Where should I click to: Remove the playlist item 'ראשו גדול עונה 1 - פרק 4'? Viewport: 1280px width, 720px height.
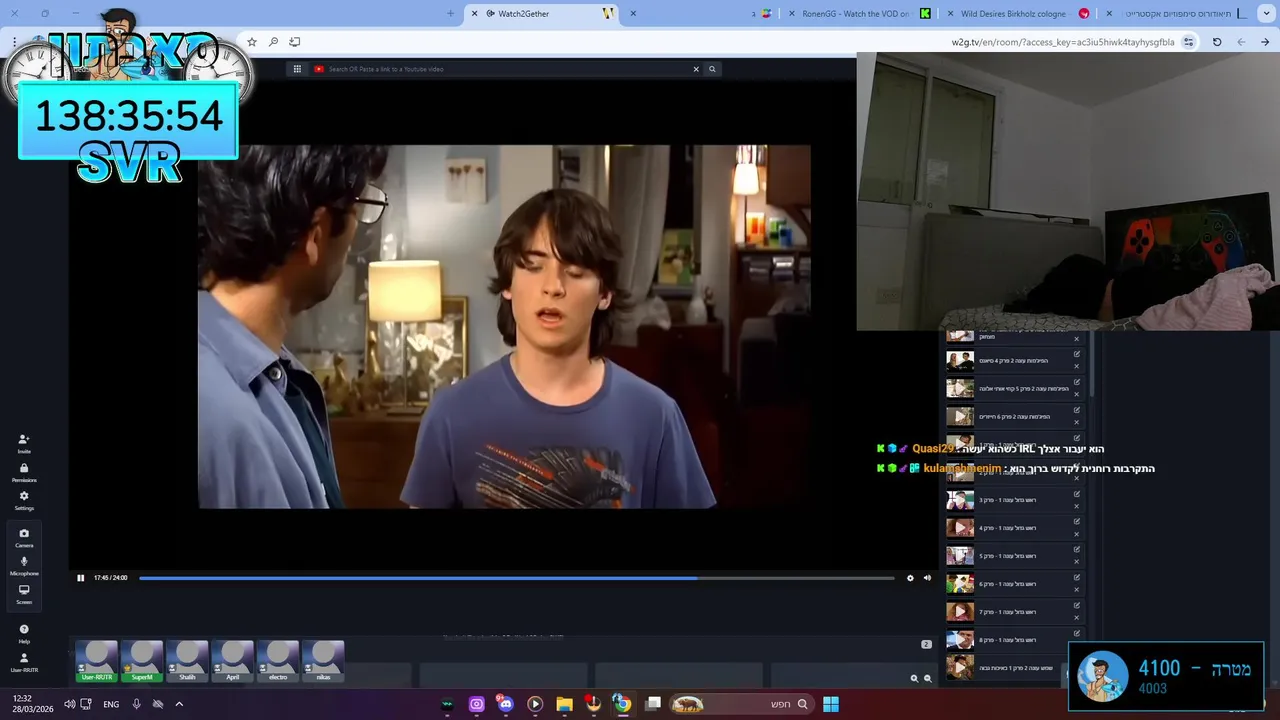pyautogui.click(x=1077, y=534)
